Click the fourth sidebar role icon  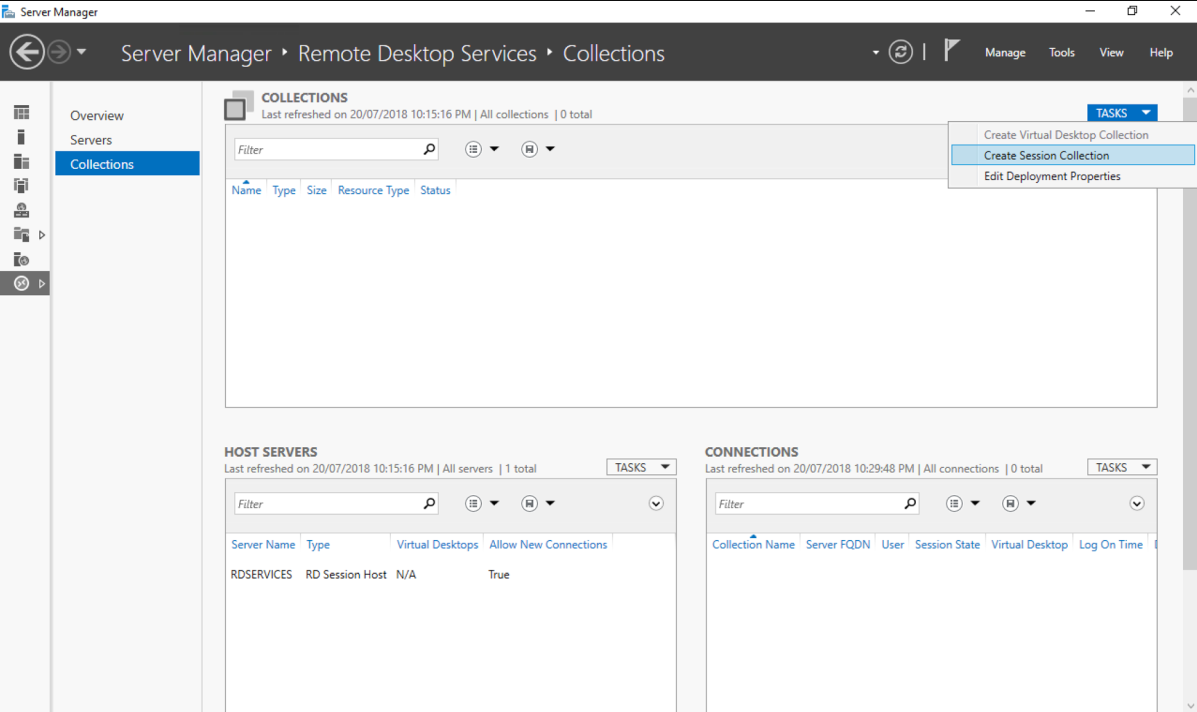[21, 185]
